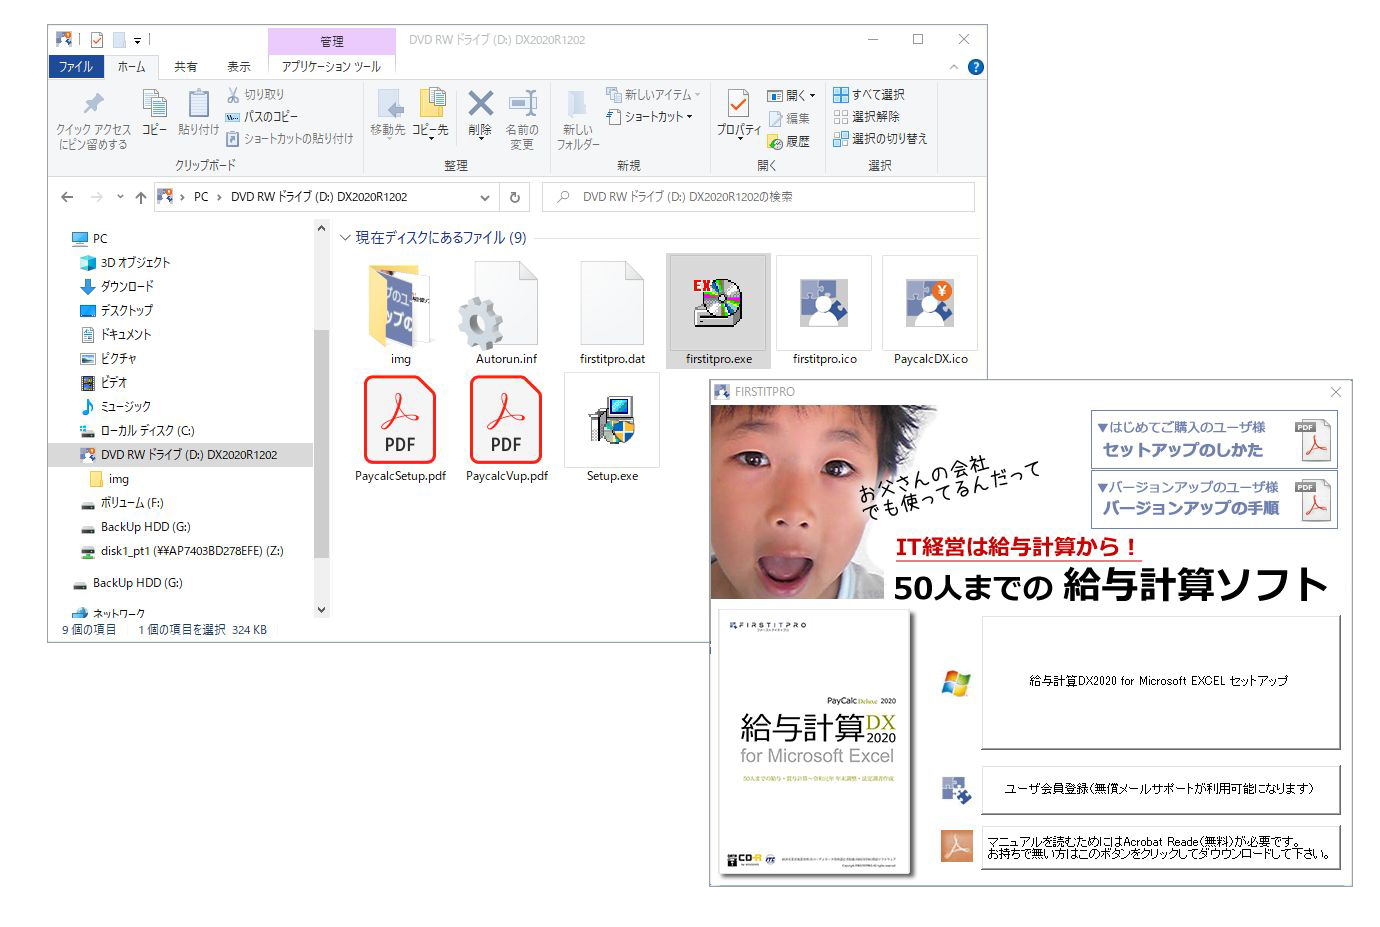
Task: Switch to the ホーム tab
Action: 131,66
